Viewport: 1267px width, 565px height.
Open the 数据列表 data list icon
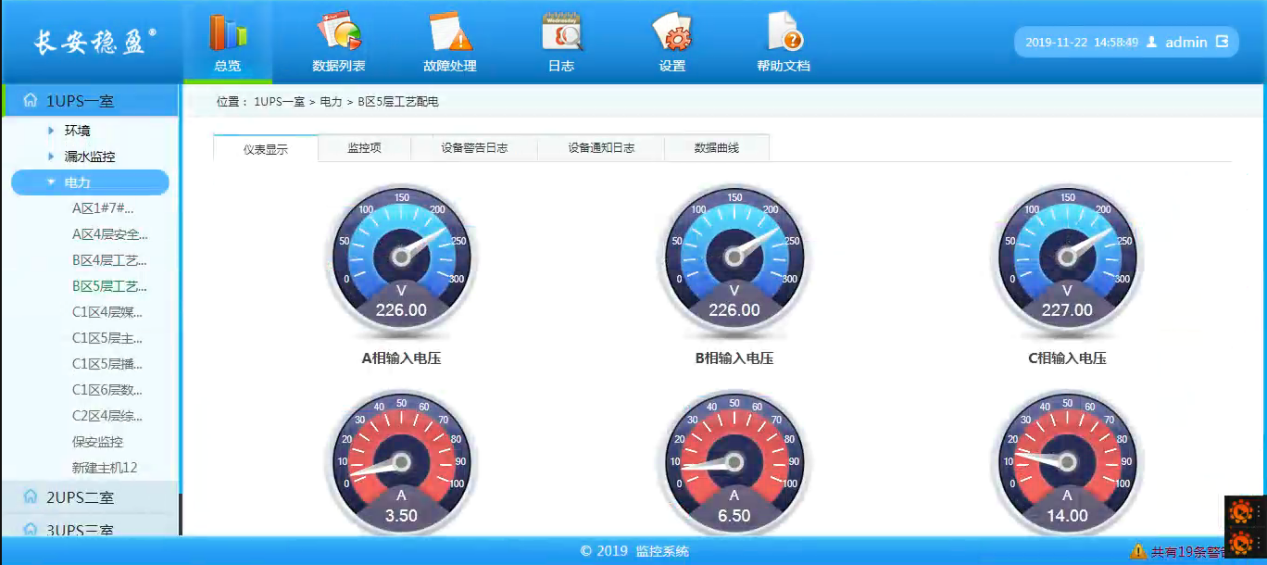click(x=338, y=33)
